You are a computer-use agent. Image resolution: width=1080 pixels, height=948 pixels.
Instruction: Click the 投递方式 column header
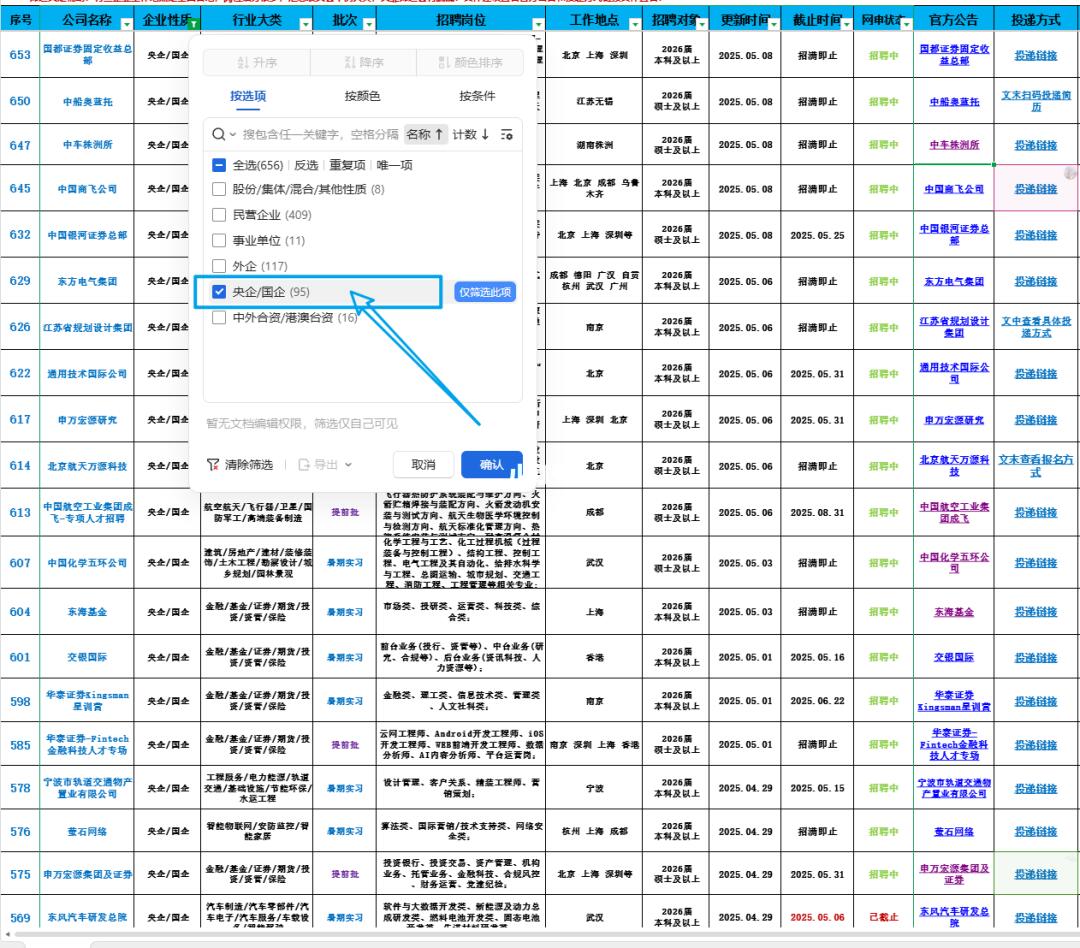click(x=1035, y=20)
